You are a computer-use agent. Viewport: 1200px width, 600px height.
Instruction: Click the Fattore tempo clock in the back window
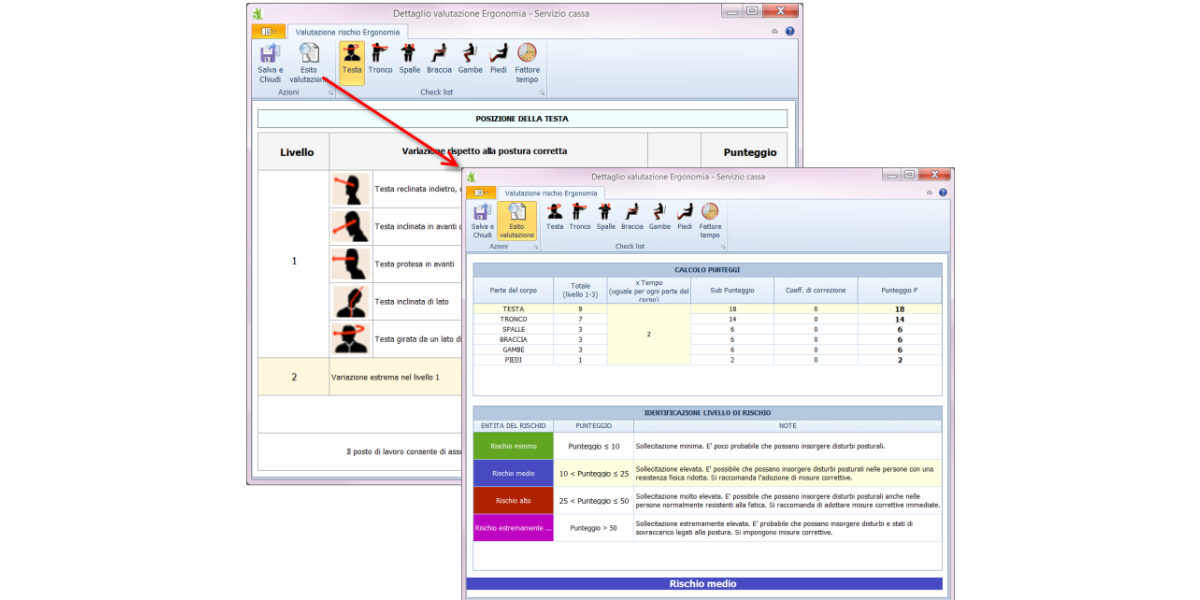[526, 61]
